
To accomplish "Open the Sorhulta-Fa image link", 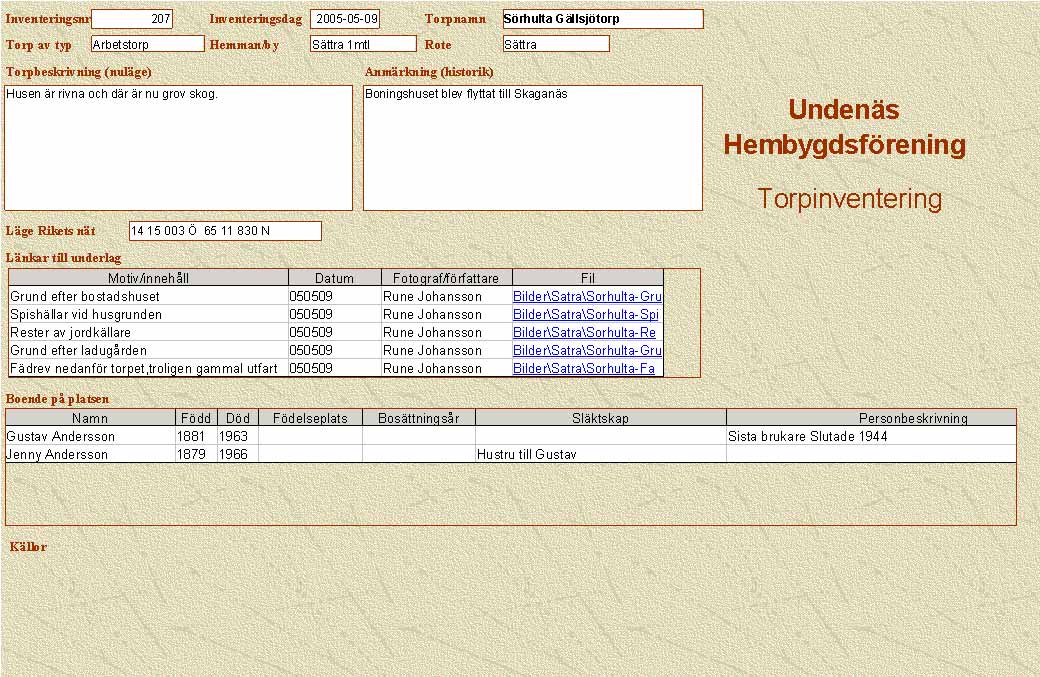I will [584, 369].
